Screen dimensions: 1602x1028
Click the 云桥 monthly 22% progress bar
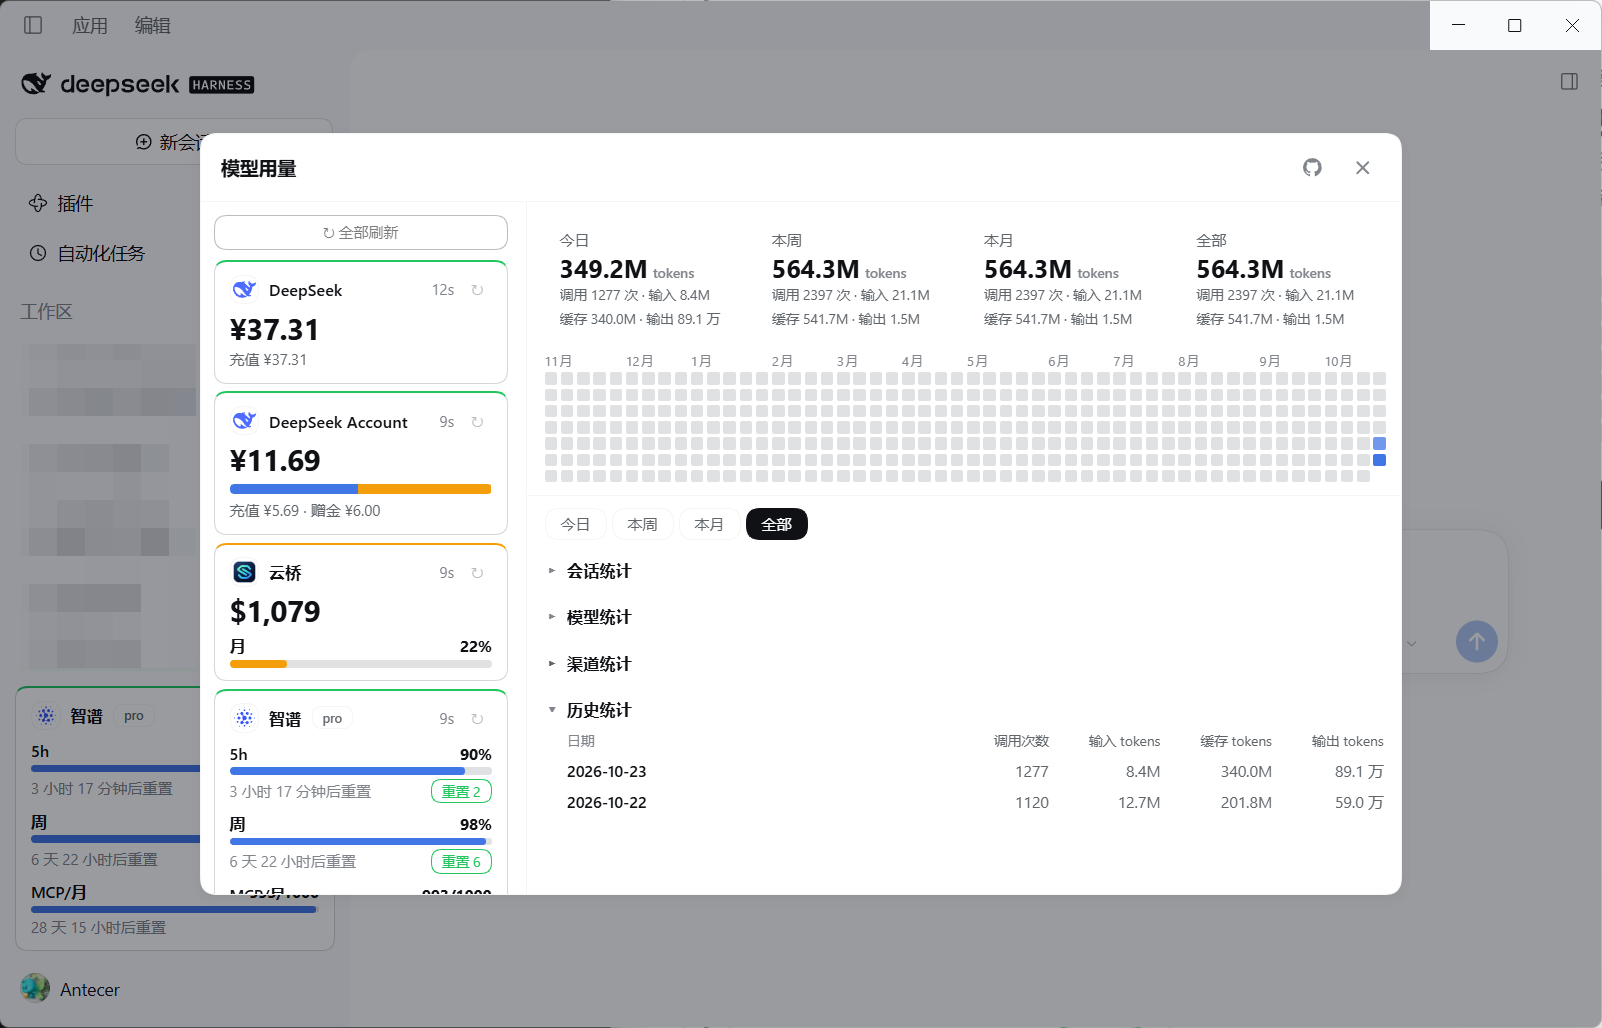point(360,664)
